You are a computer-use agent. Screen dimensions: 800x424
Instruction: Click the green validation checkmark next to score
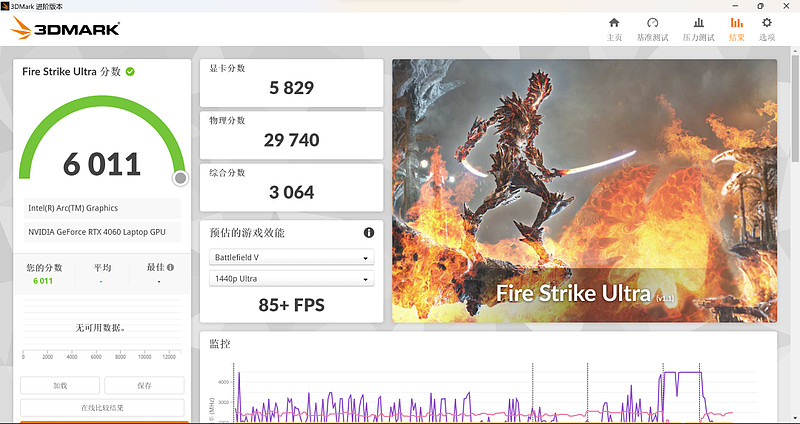130,71
